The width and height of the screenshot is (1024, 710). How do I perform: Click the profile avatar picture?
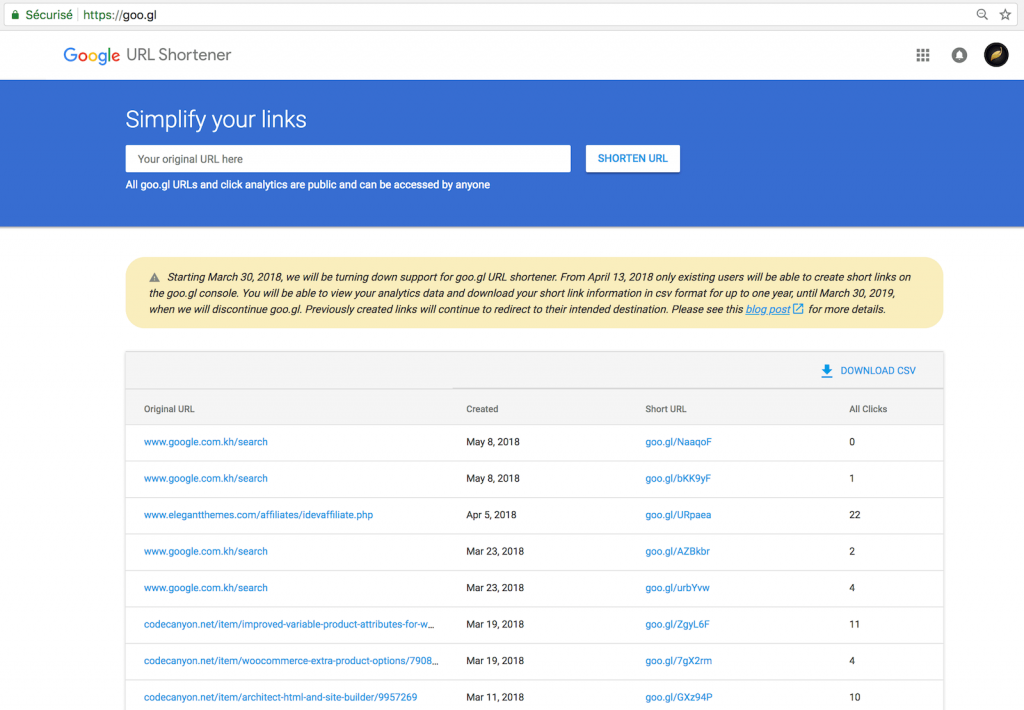pos(996,55)
